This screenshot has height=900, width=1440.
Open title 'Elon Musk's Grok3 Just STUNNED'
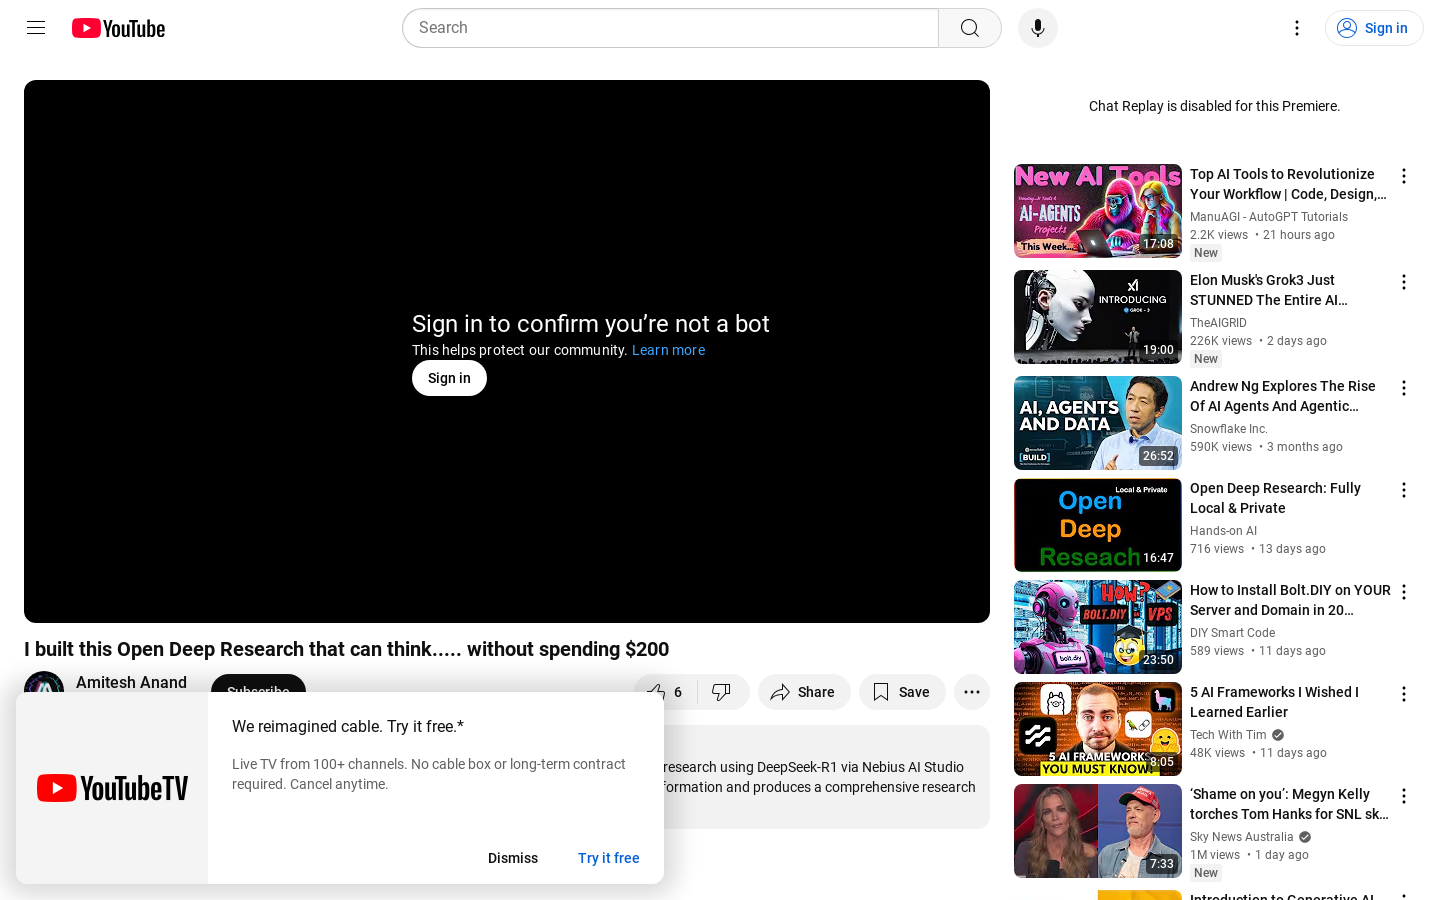point(1269,290)
